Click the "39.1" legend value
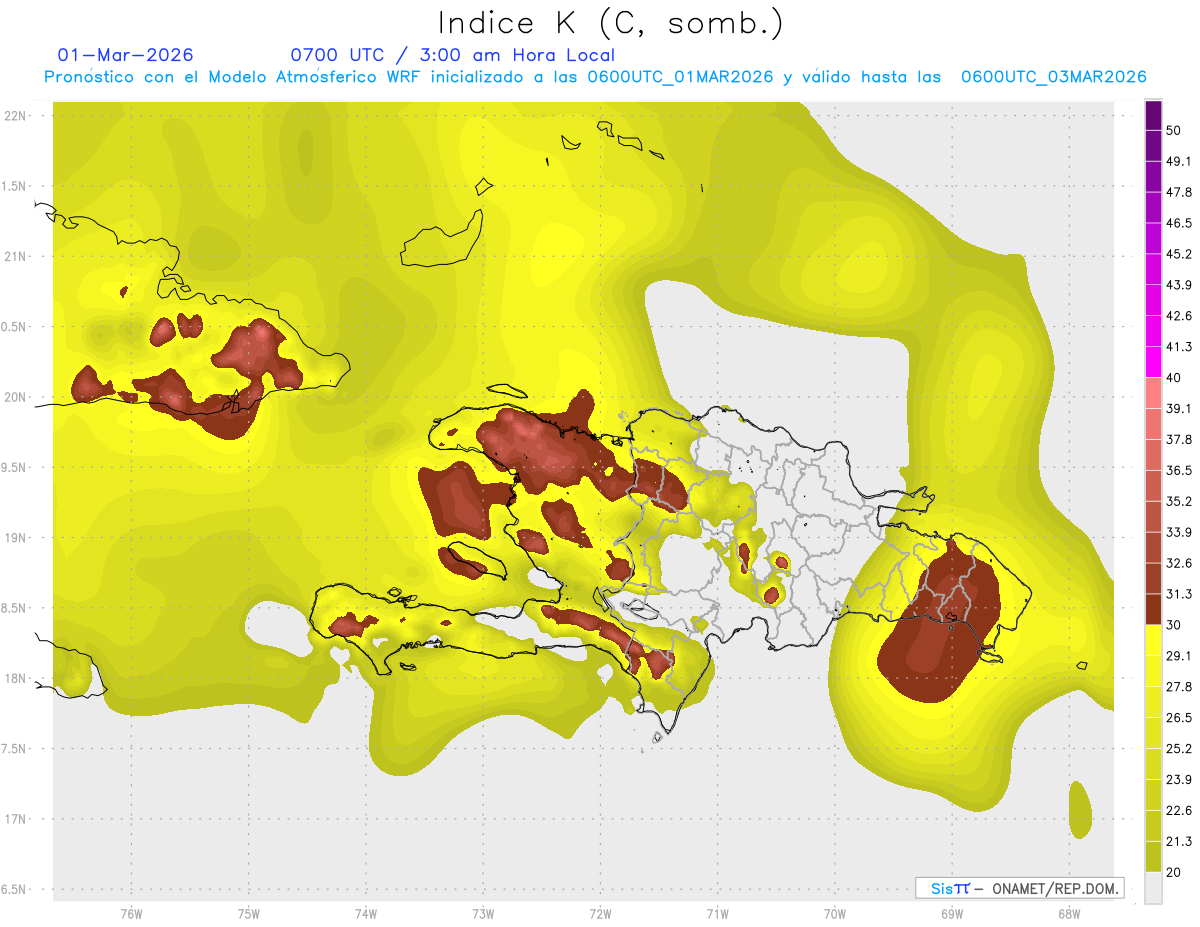The height and width of the screenshot is (927, 1200). [1179, 408]
